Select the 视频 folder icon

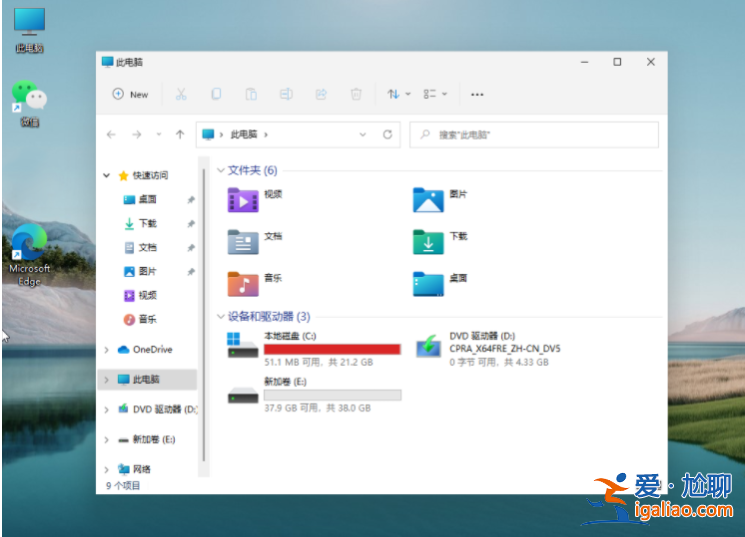(243, 200)
